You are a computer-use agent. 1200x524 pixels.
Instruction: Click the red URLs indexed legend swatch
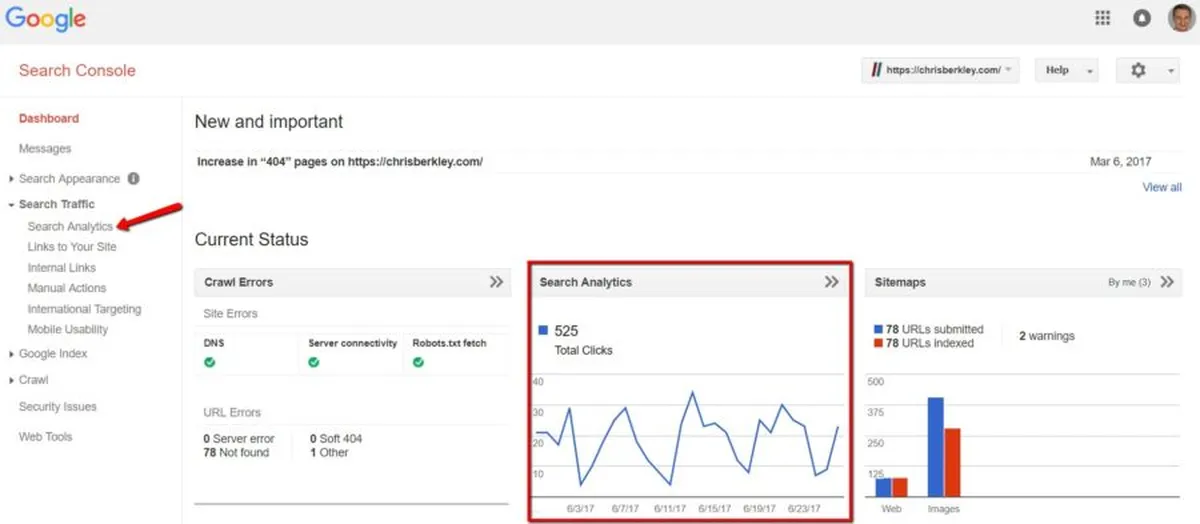pos(879,343)
